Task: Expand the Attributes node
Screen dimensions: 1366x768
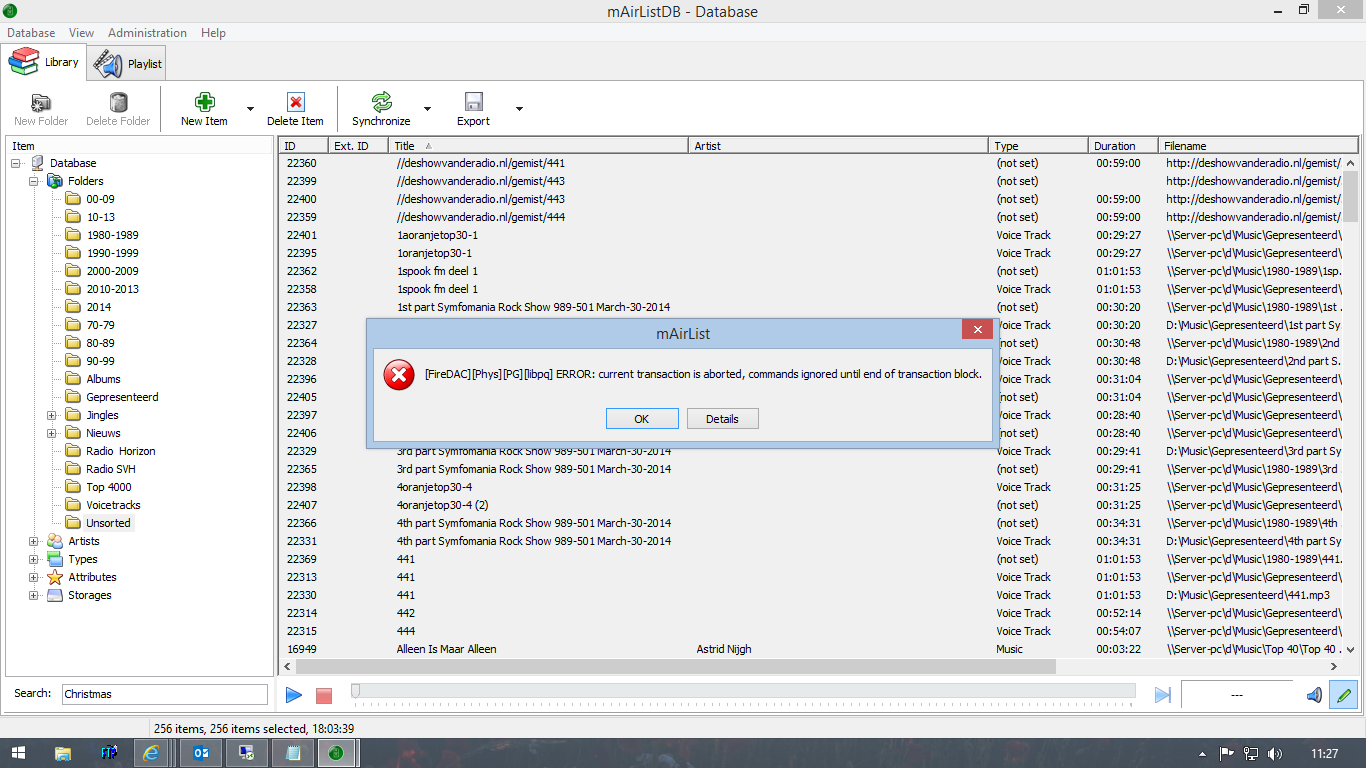Action: [34, 577]
